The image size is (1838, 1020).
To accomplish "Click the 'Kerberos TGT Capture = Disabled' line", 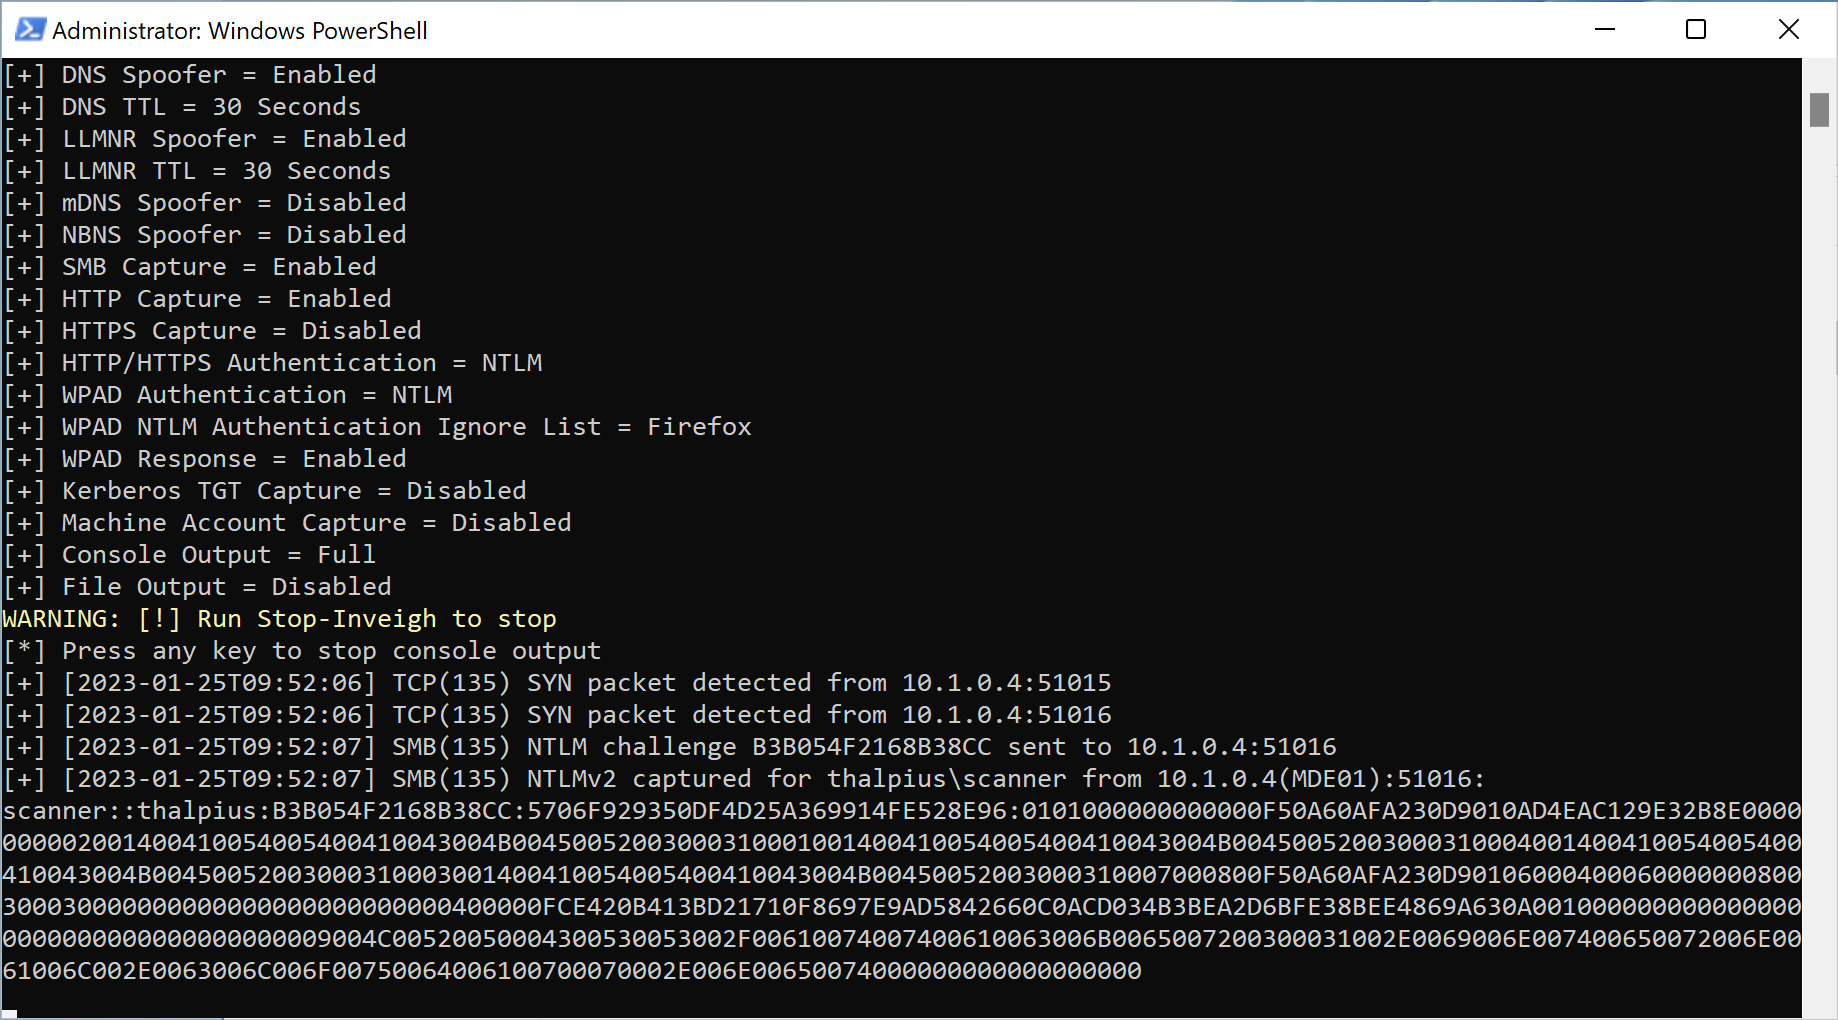I will click(x=294, y=491).
